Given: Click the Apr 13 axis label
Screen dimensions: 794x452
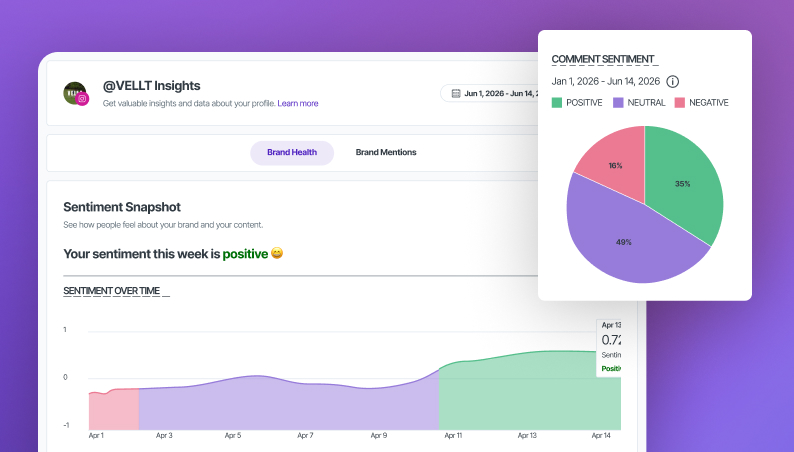Looking at the screenshot, I should [527, 435].
